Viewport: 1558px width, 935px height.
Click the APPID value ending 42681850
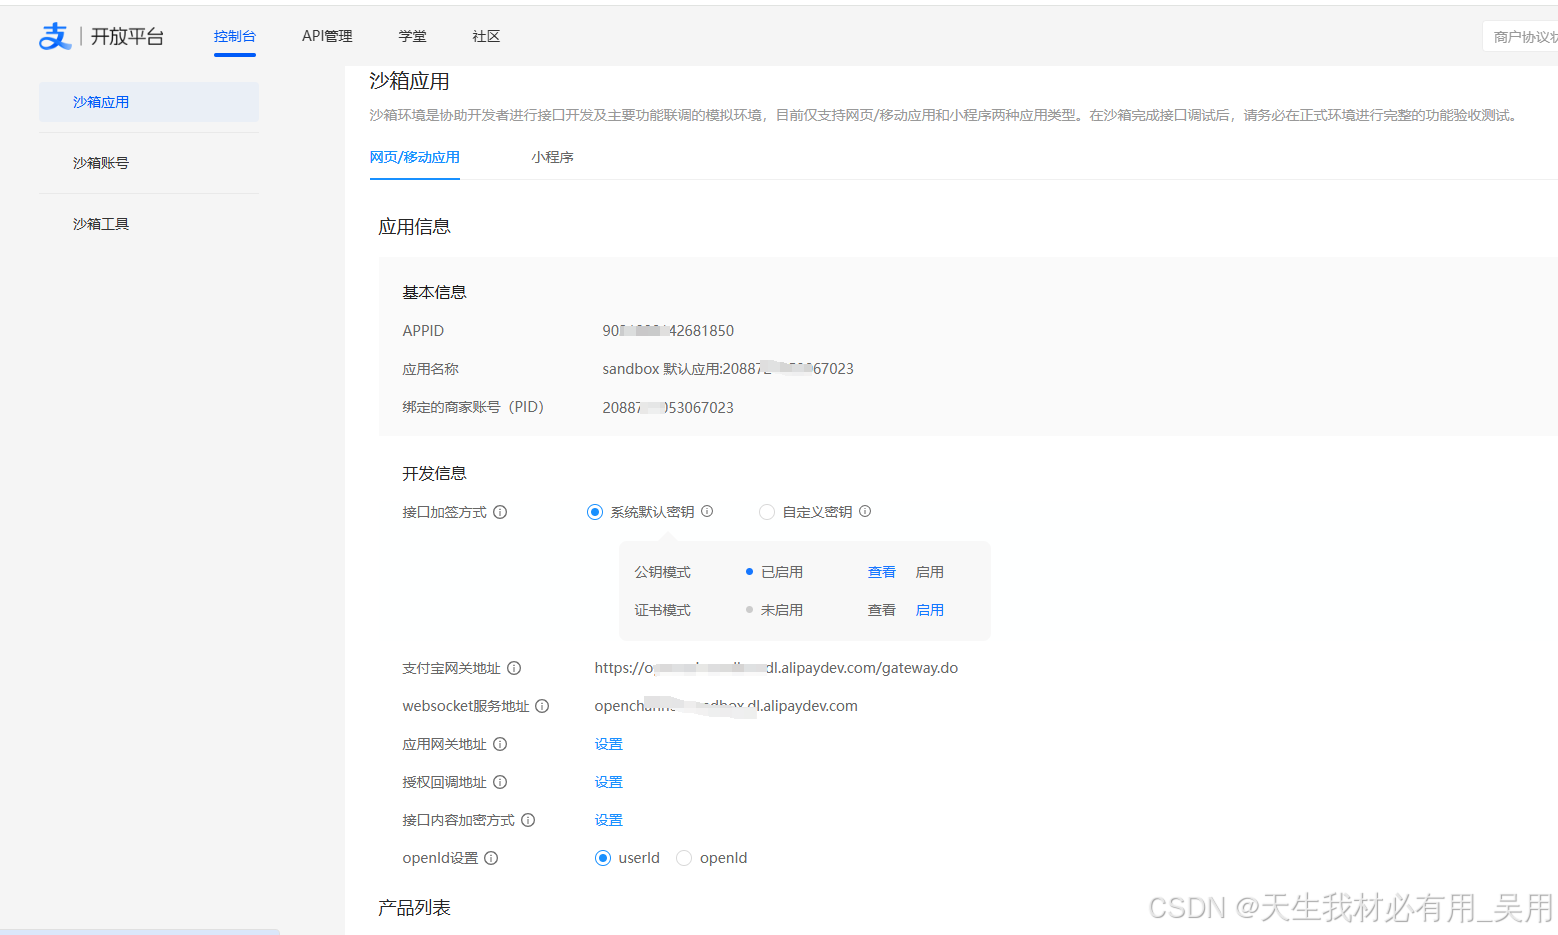[x=668, y=331]
